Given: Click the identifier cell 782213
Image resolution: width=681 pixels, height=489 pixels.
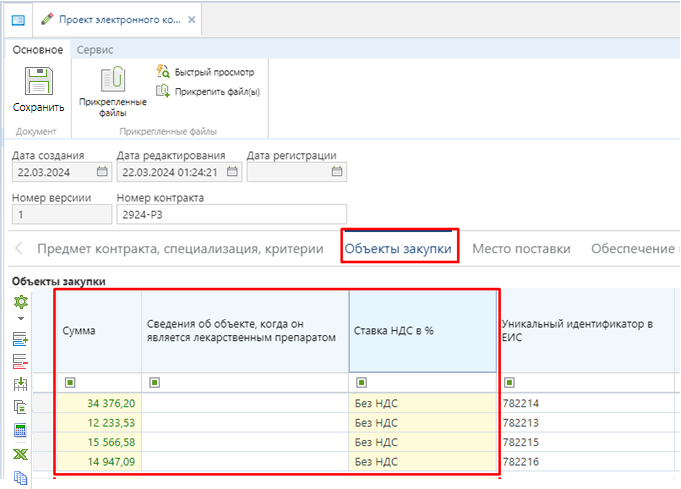Looking at the screenshot, I should click(x=586, y=423).
